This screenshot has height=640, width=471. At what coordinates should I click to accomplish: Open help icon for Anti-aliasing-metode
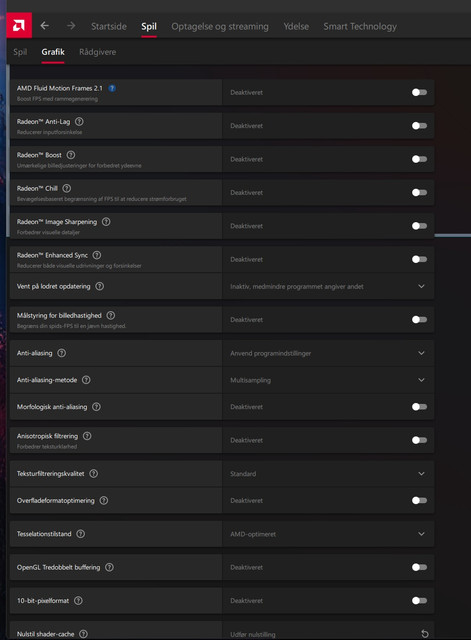point(86,380)
